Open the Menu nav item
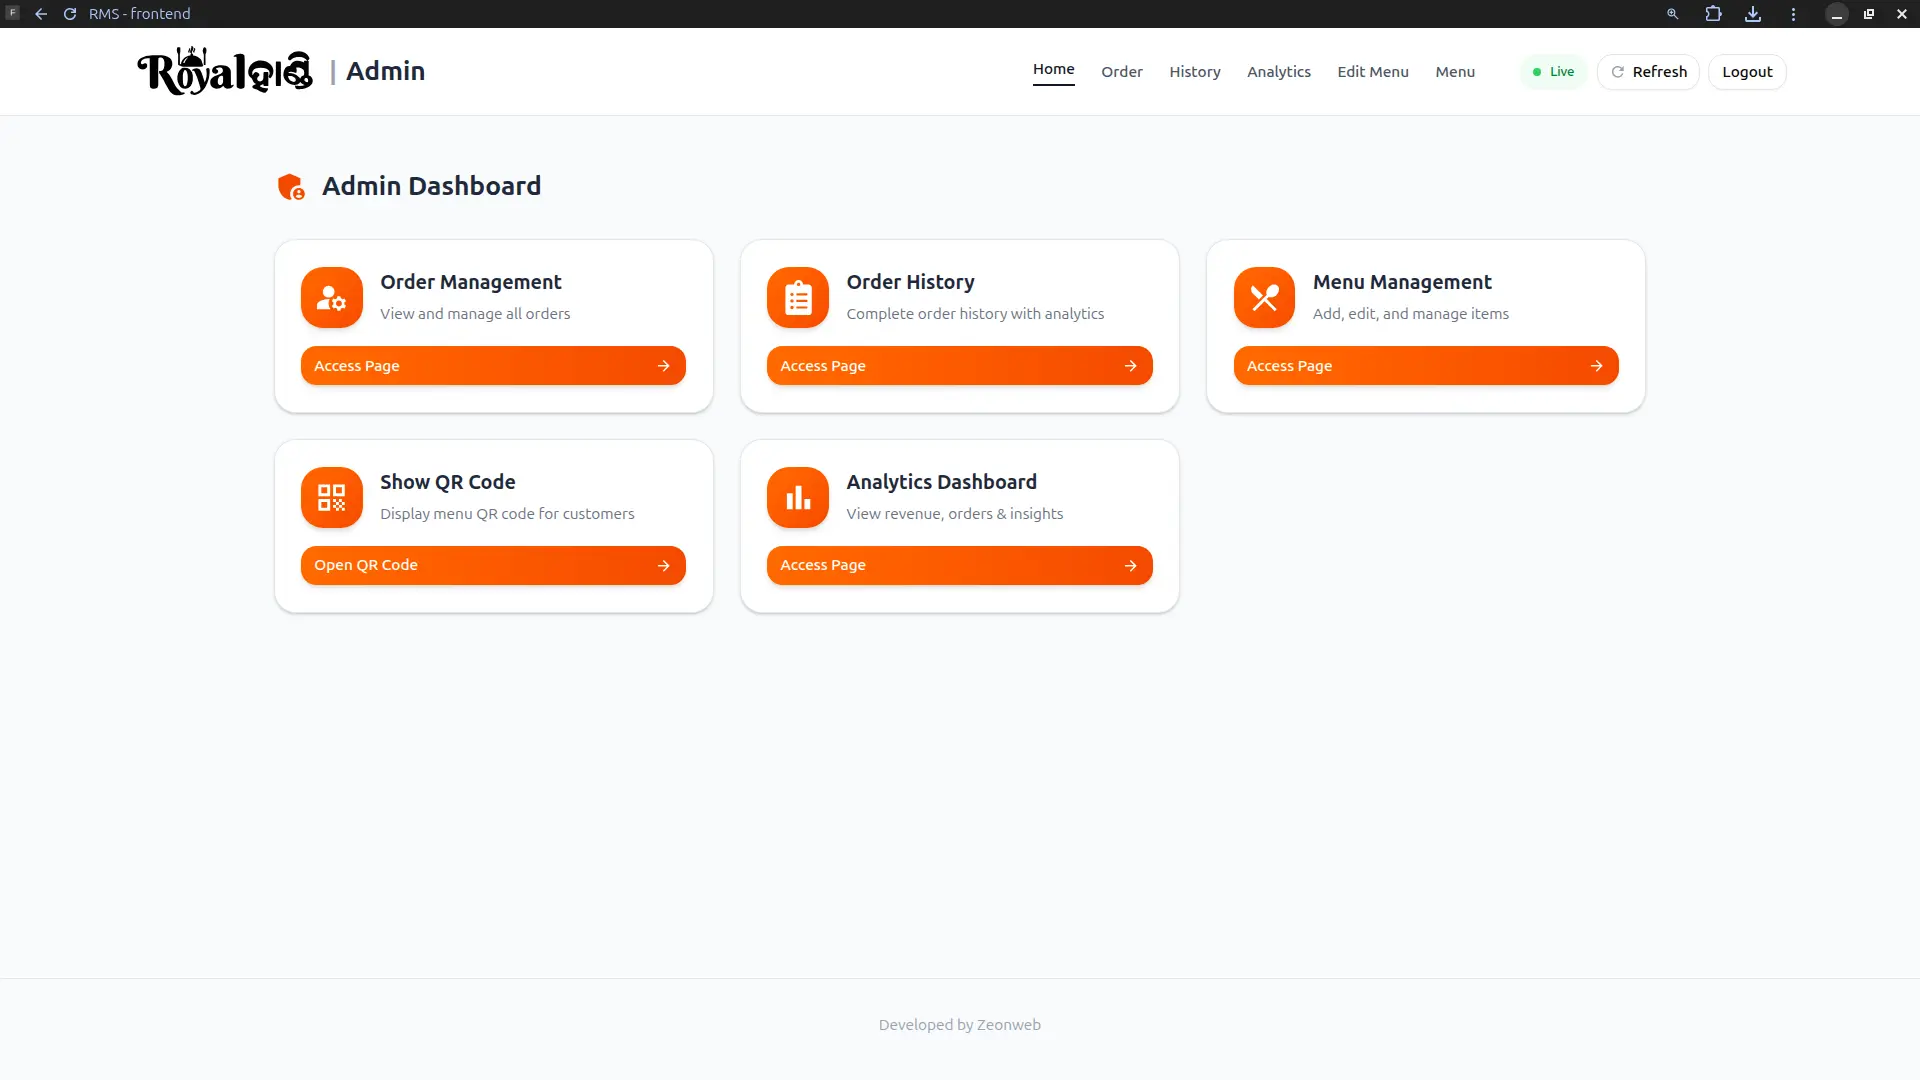The image size is (1920, 1080). coord(1455,72)
